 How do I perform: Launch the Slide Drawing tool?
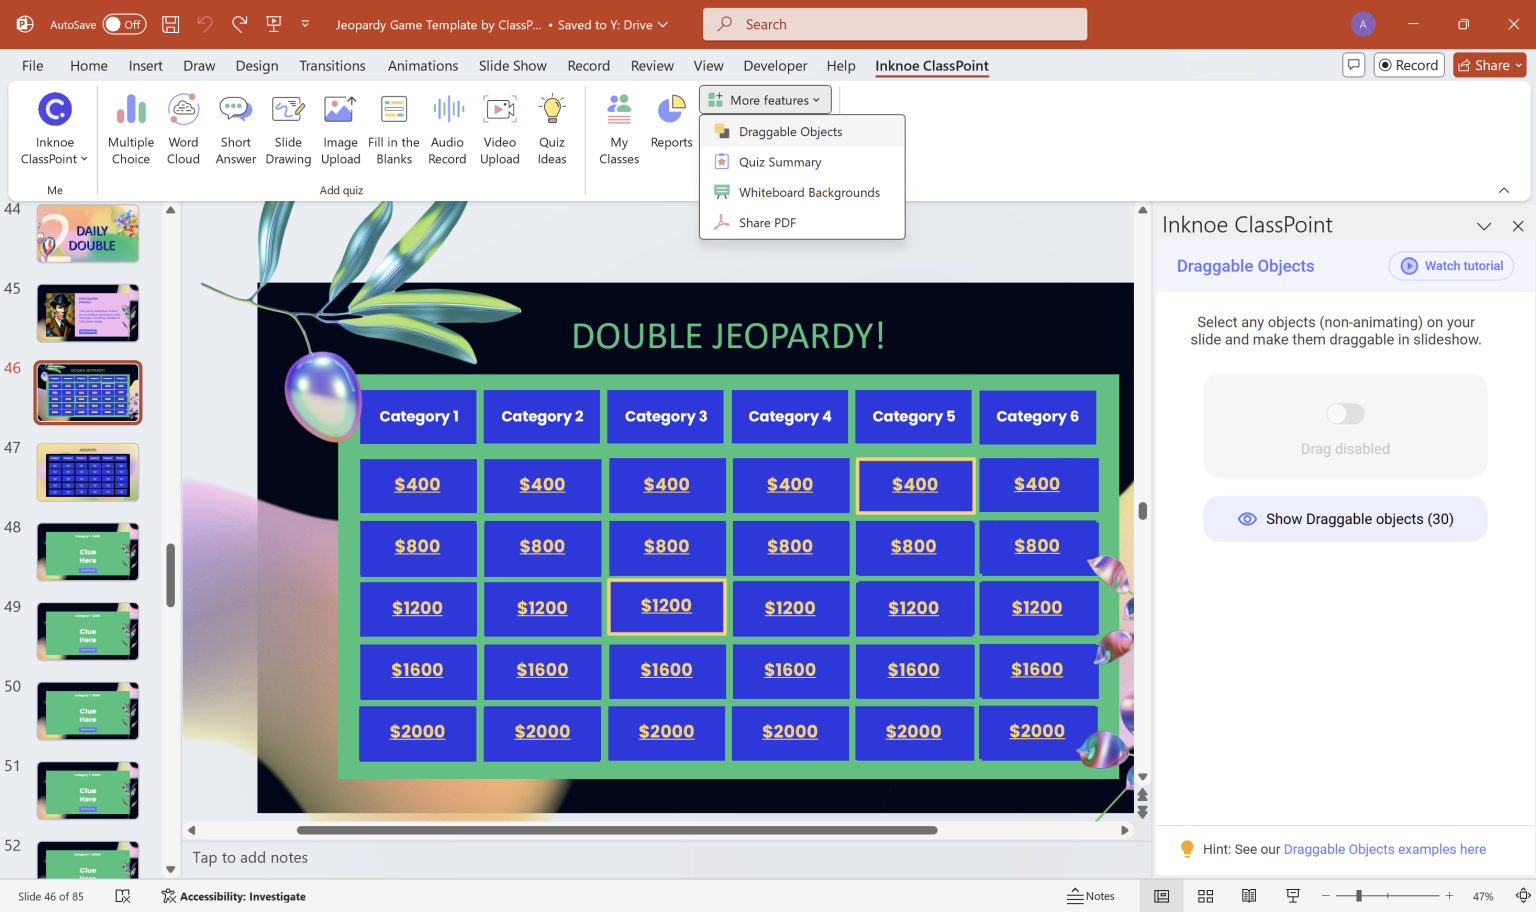click(x=288, y=127)
